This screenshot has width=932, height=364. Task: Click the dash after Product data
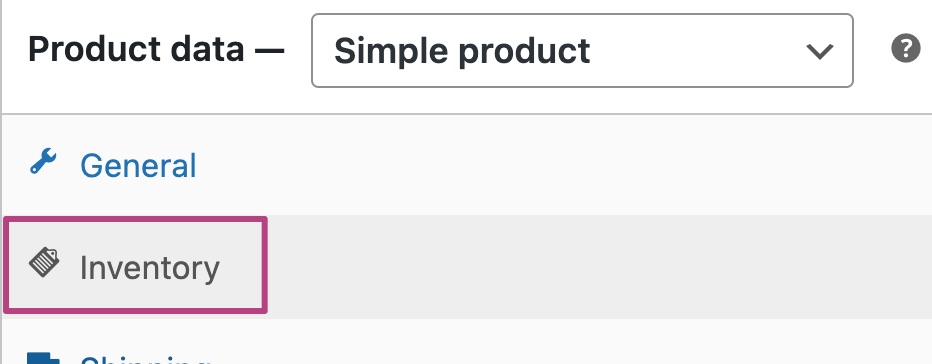coord(269,51)
